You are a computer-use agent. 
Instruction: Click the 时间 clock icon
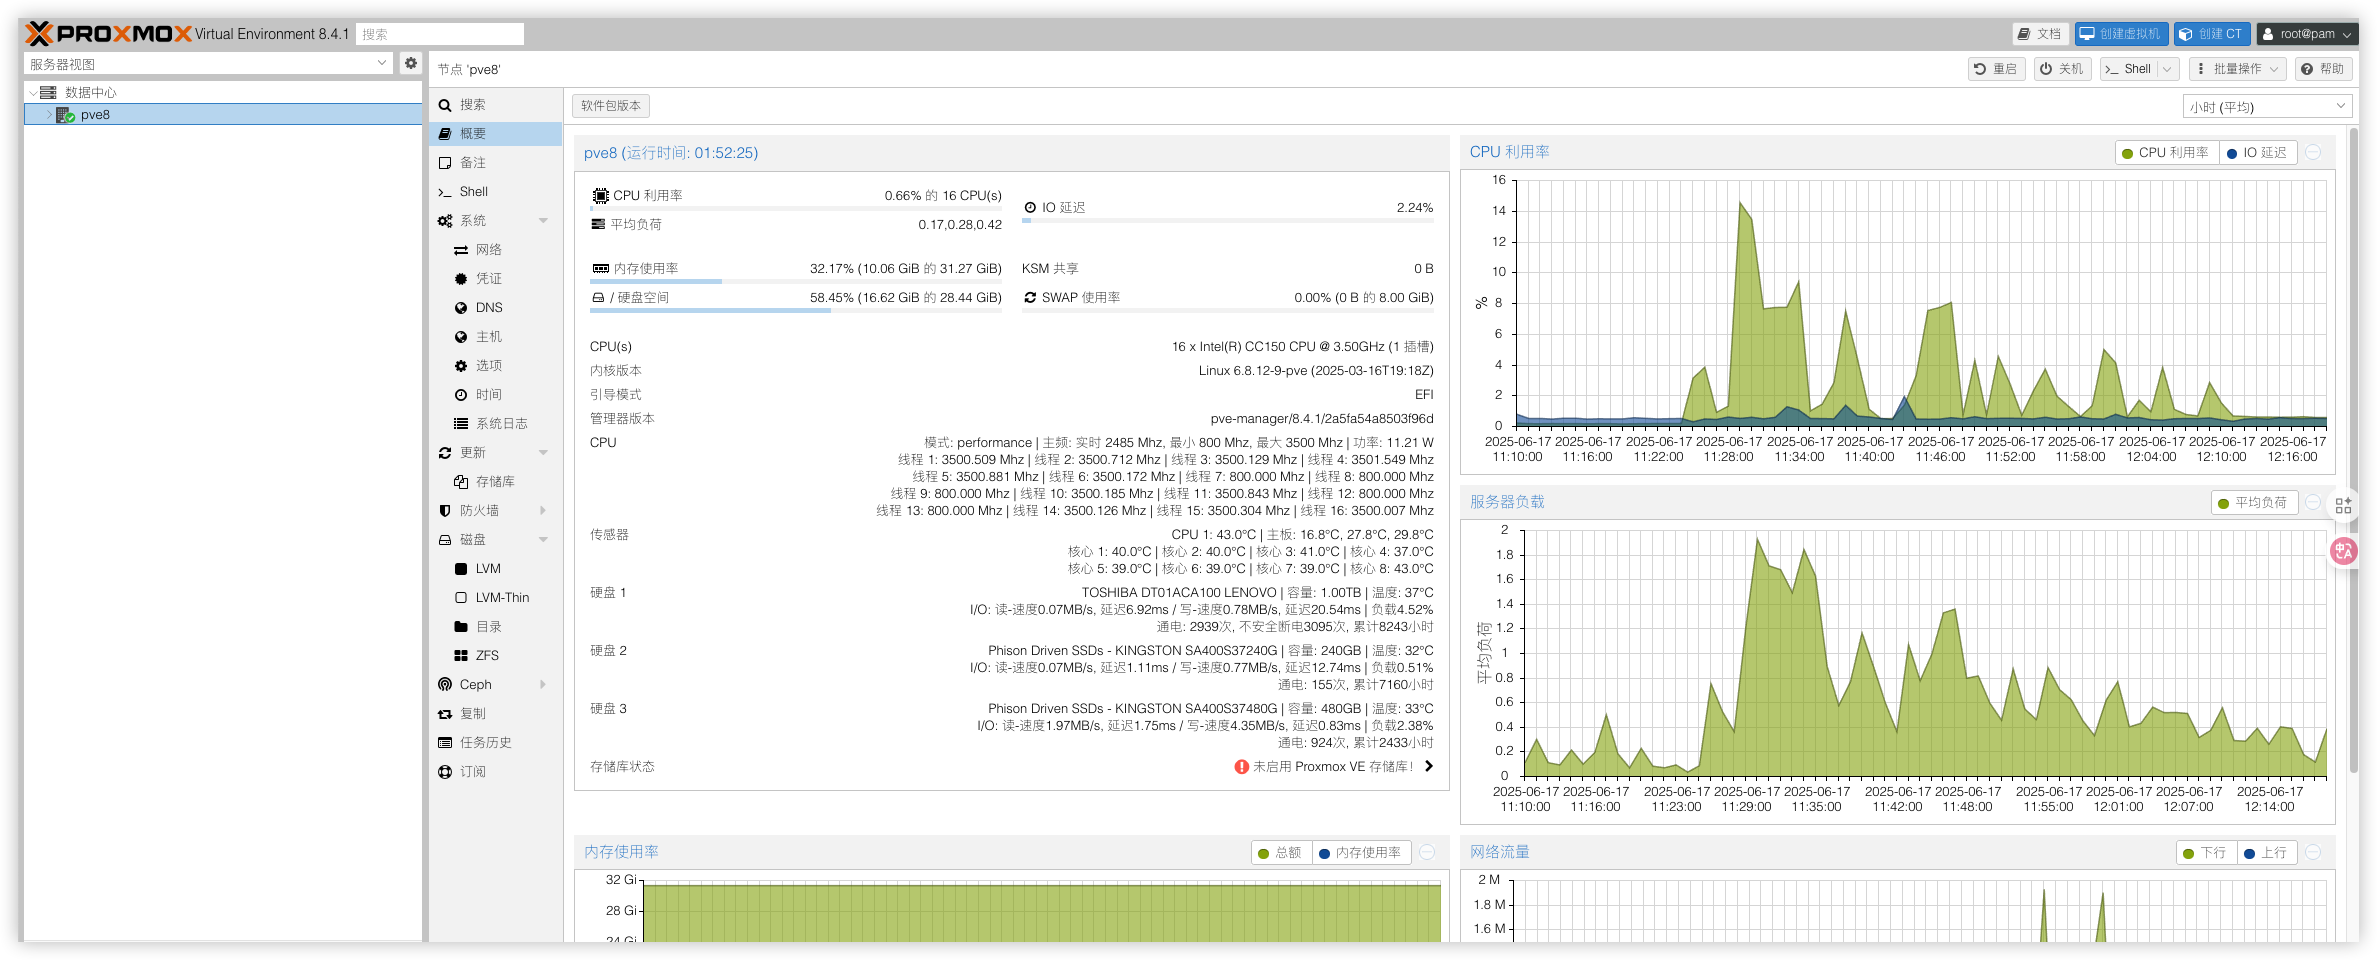pos(461,395)
